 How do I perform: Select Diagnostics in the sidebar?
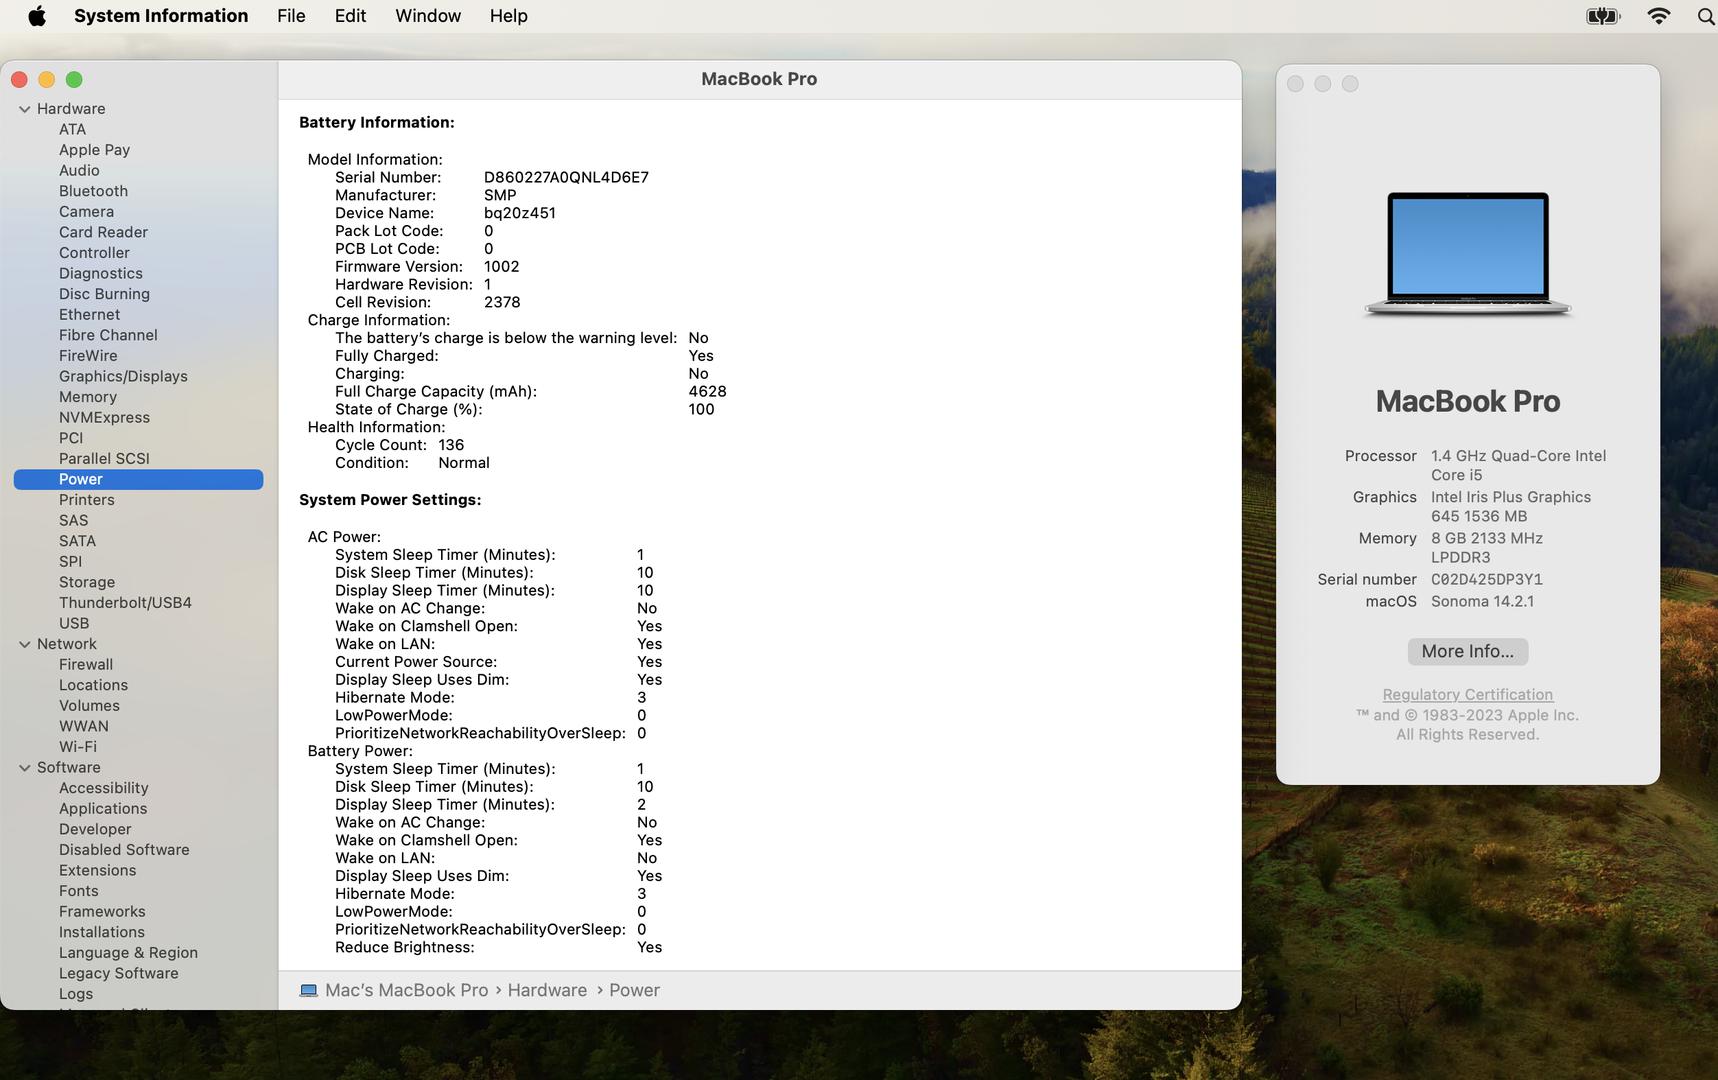coord(100,273)
